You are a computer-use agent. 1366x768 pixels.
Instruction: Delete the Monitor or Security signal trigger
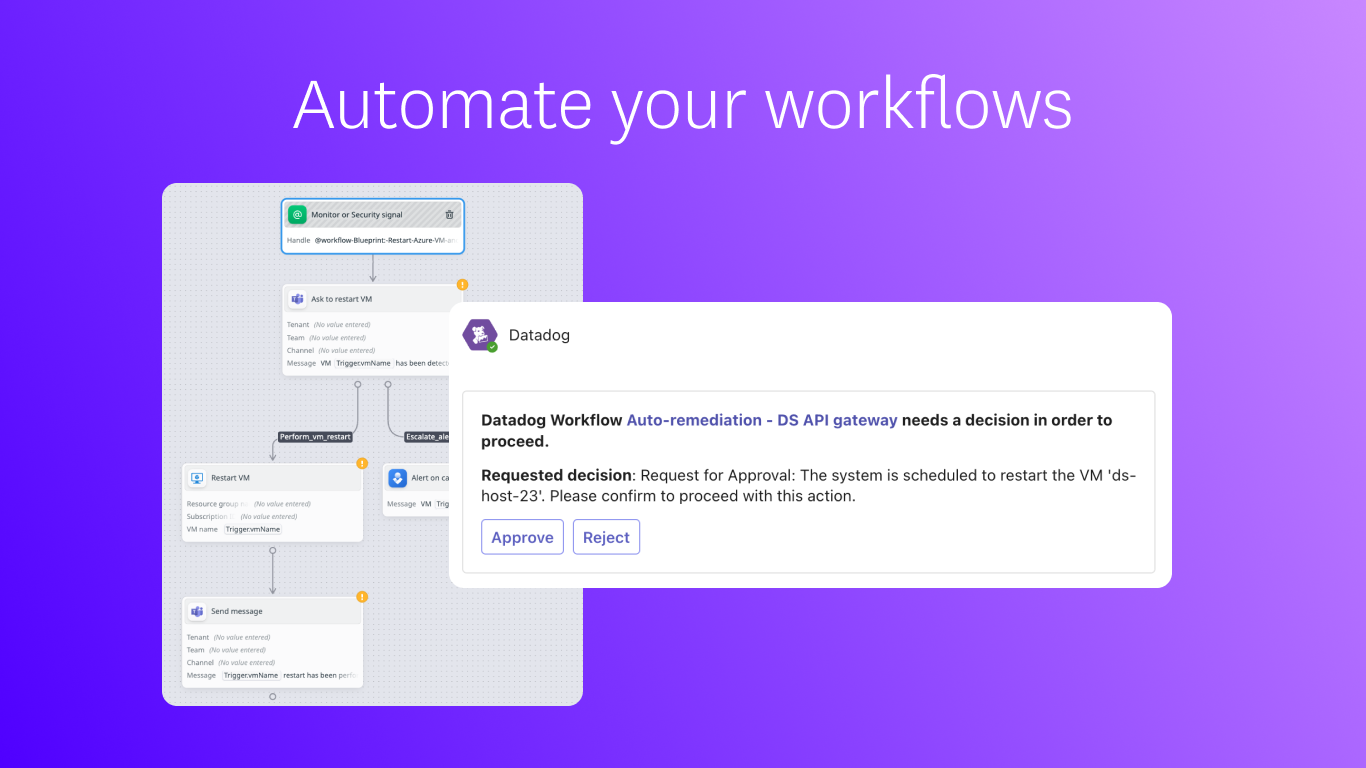tap(449, 214)
